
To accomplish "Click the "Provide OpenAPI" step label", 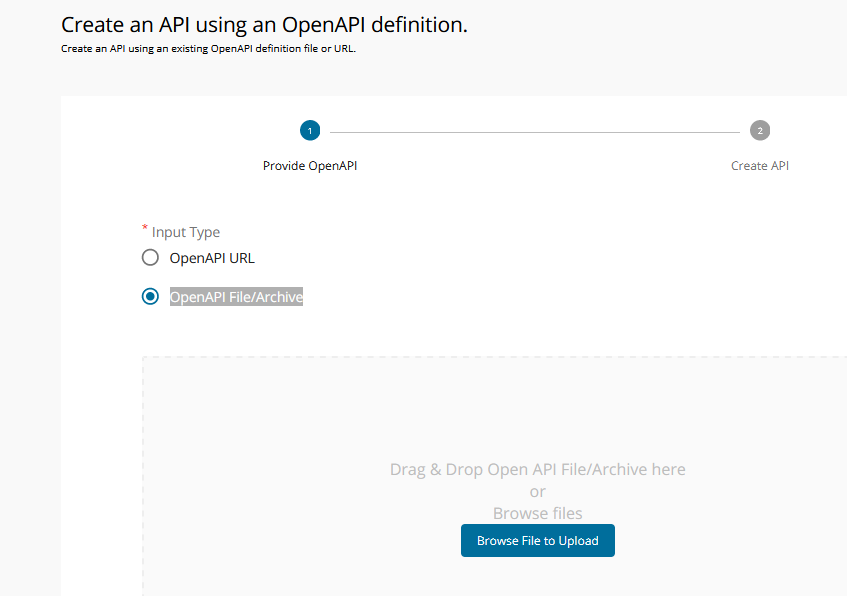I will pos(310,166).
